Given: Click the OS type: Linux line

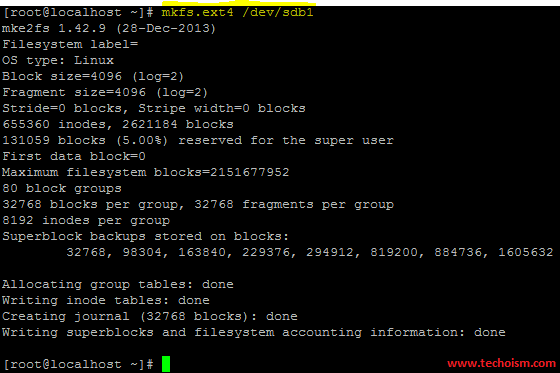Looking at the screenshot, I should 58,60.
